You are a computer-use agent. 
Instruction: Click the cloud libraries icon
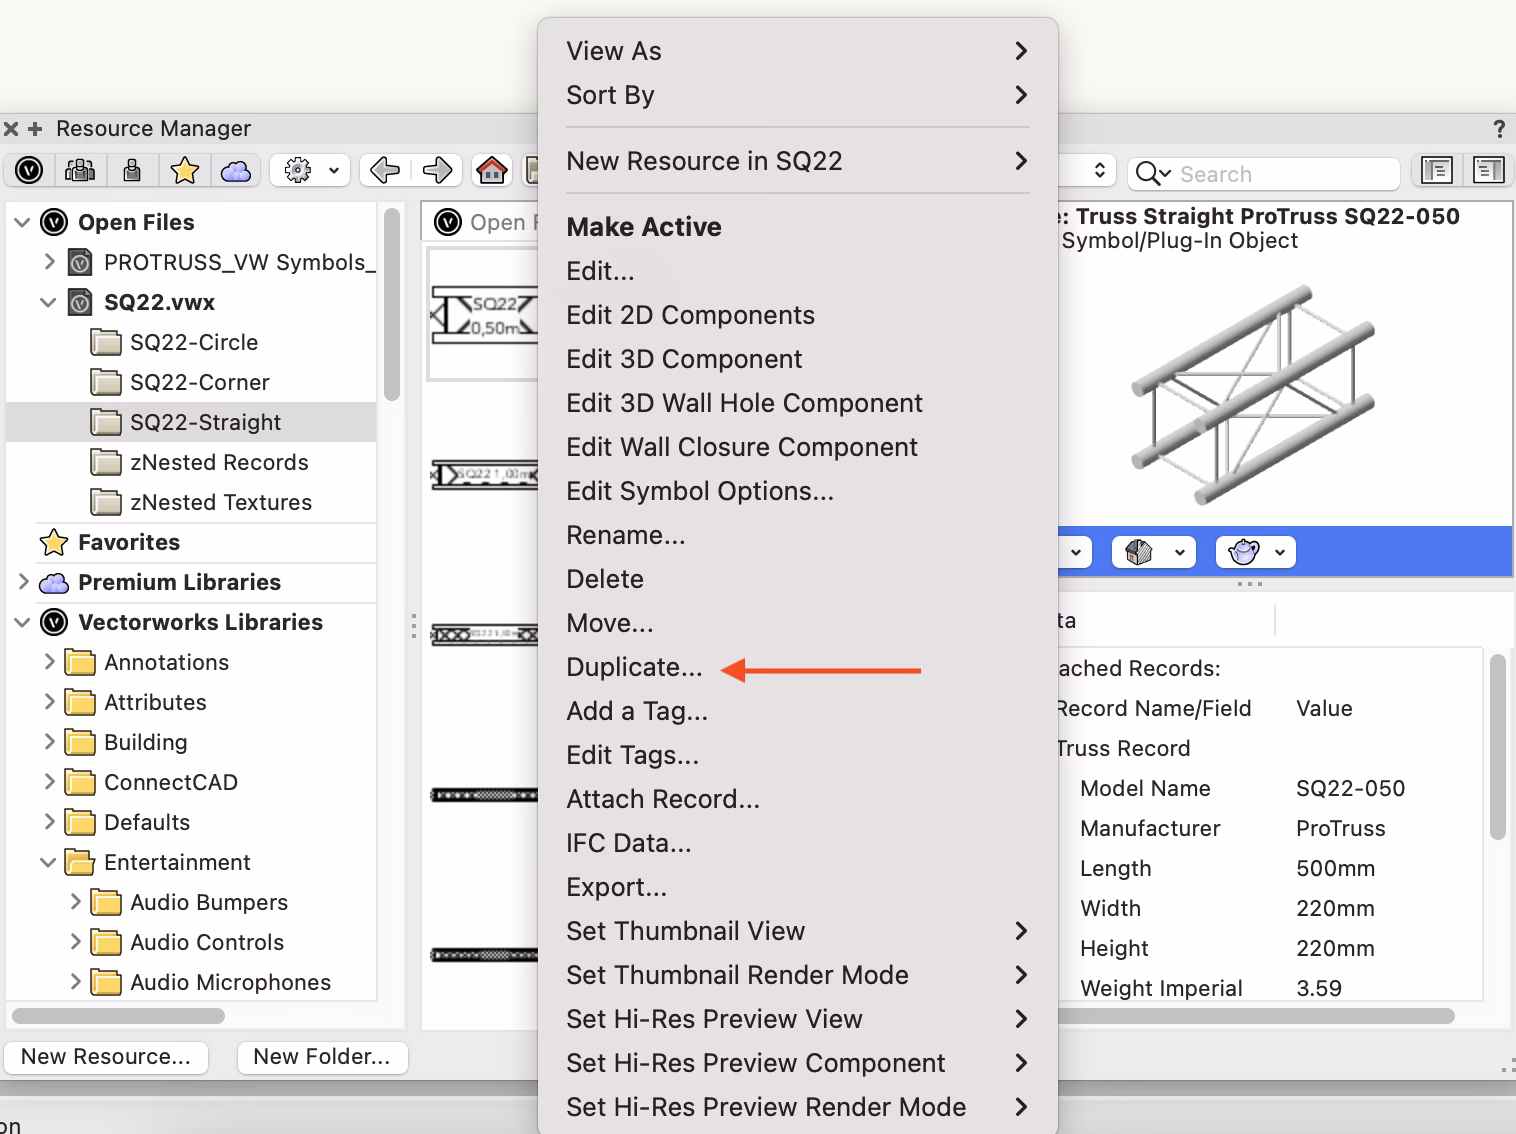[x=236, y=170]
